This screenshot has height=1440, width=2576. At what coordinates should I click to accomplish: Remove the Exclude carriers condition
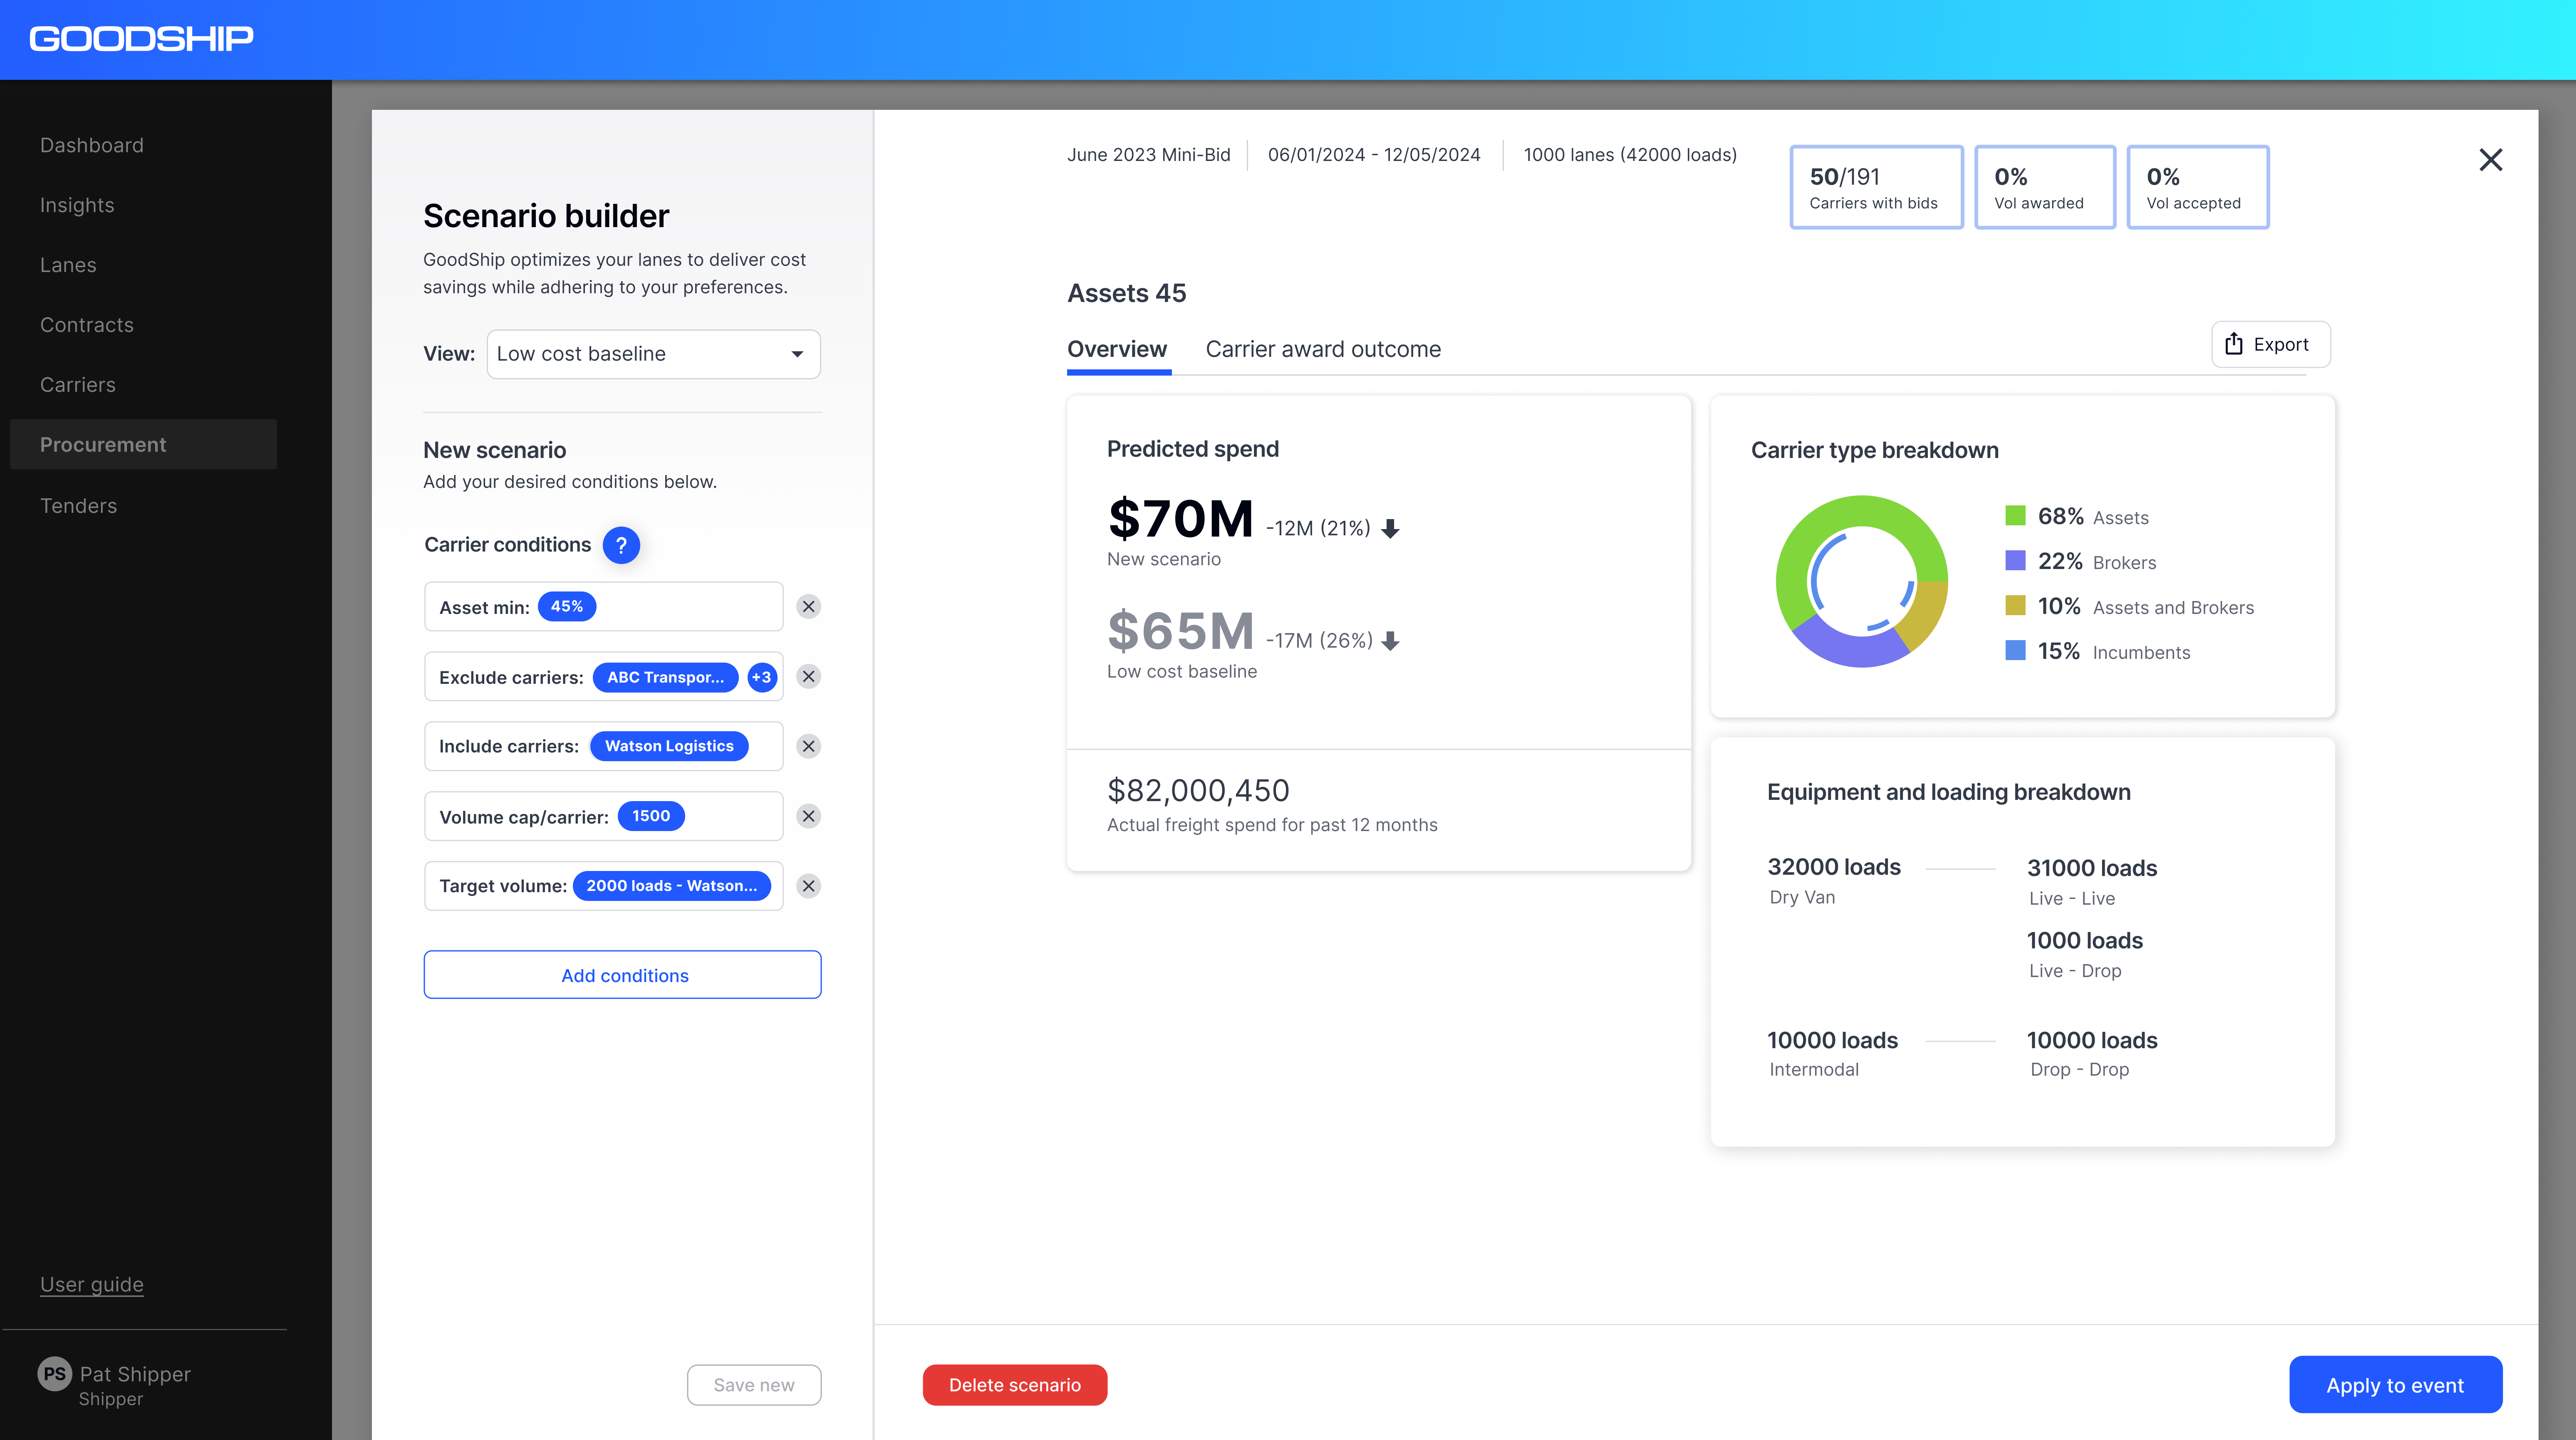coord(808,677)
